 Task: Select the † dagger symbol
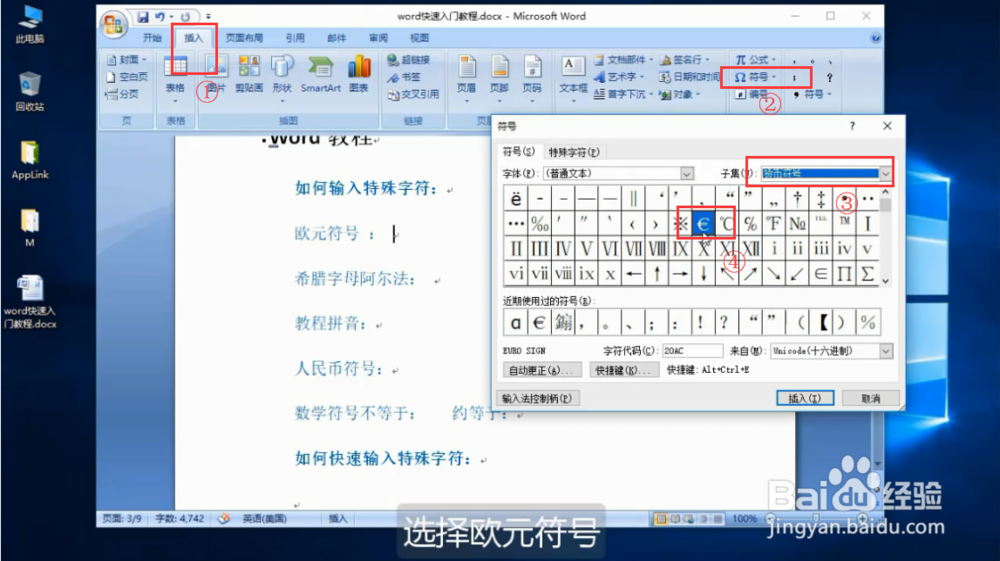[797, 199]
